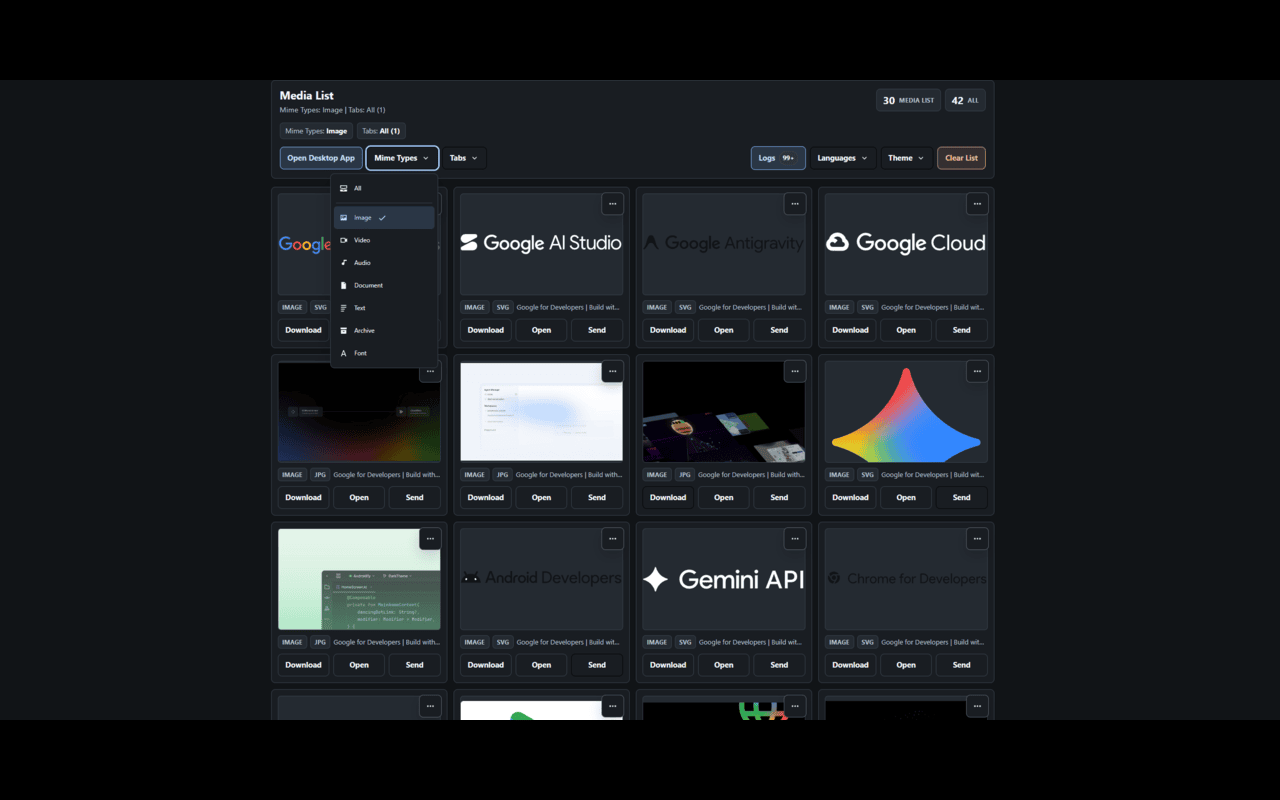
Task: Send the Google Antigravity image
Action: [779, 330]
